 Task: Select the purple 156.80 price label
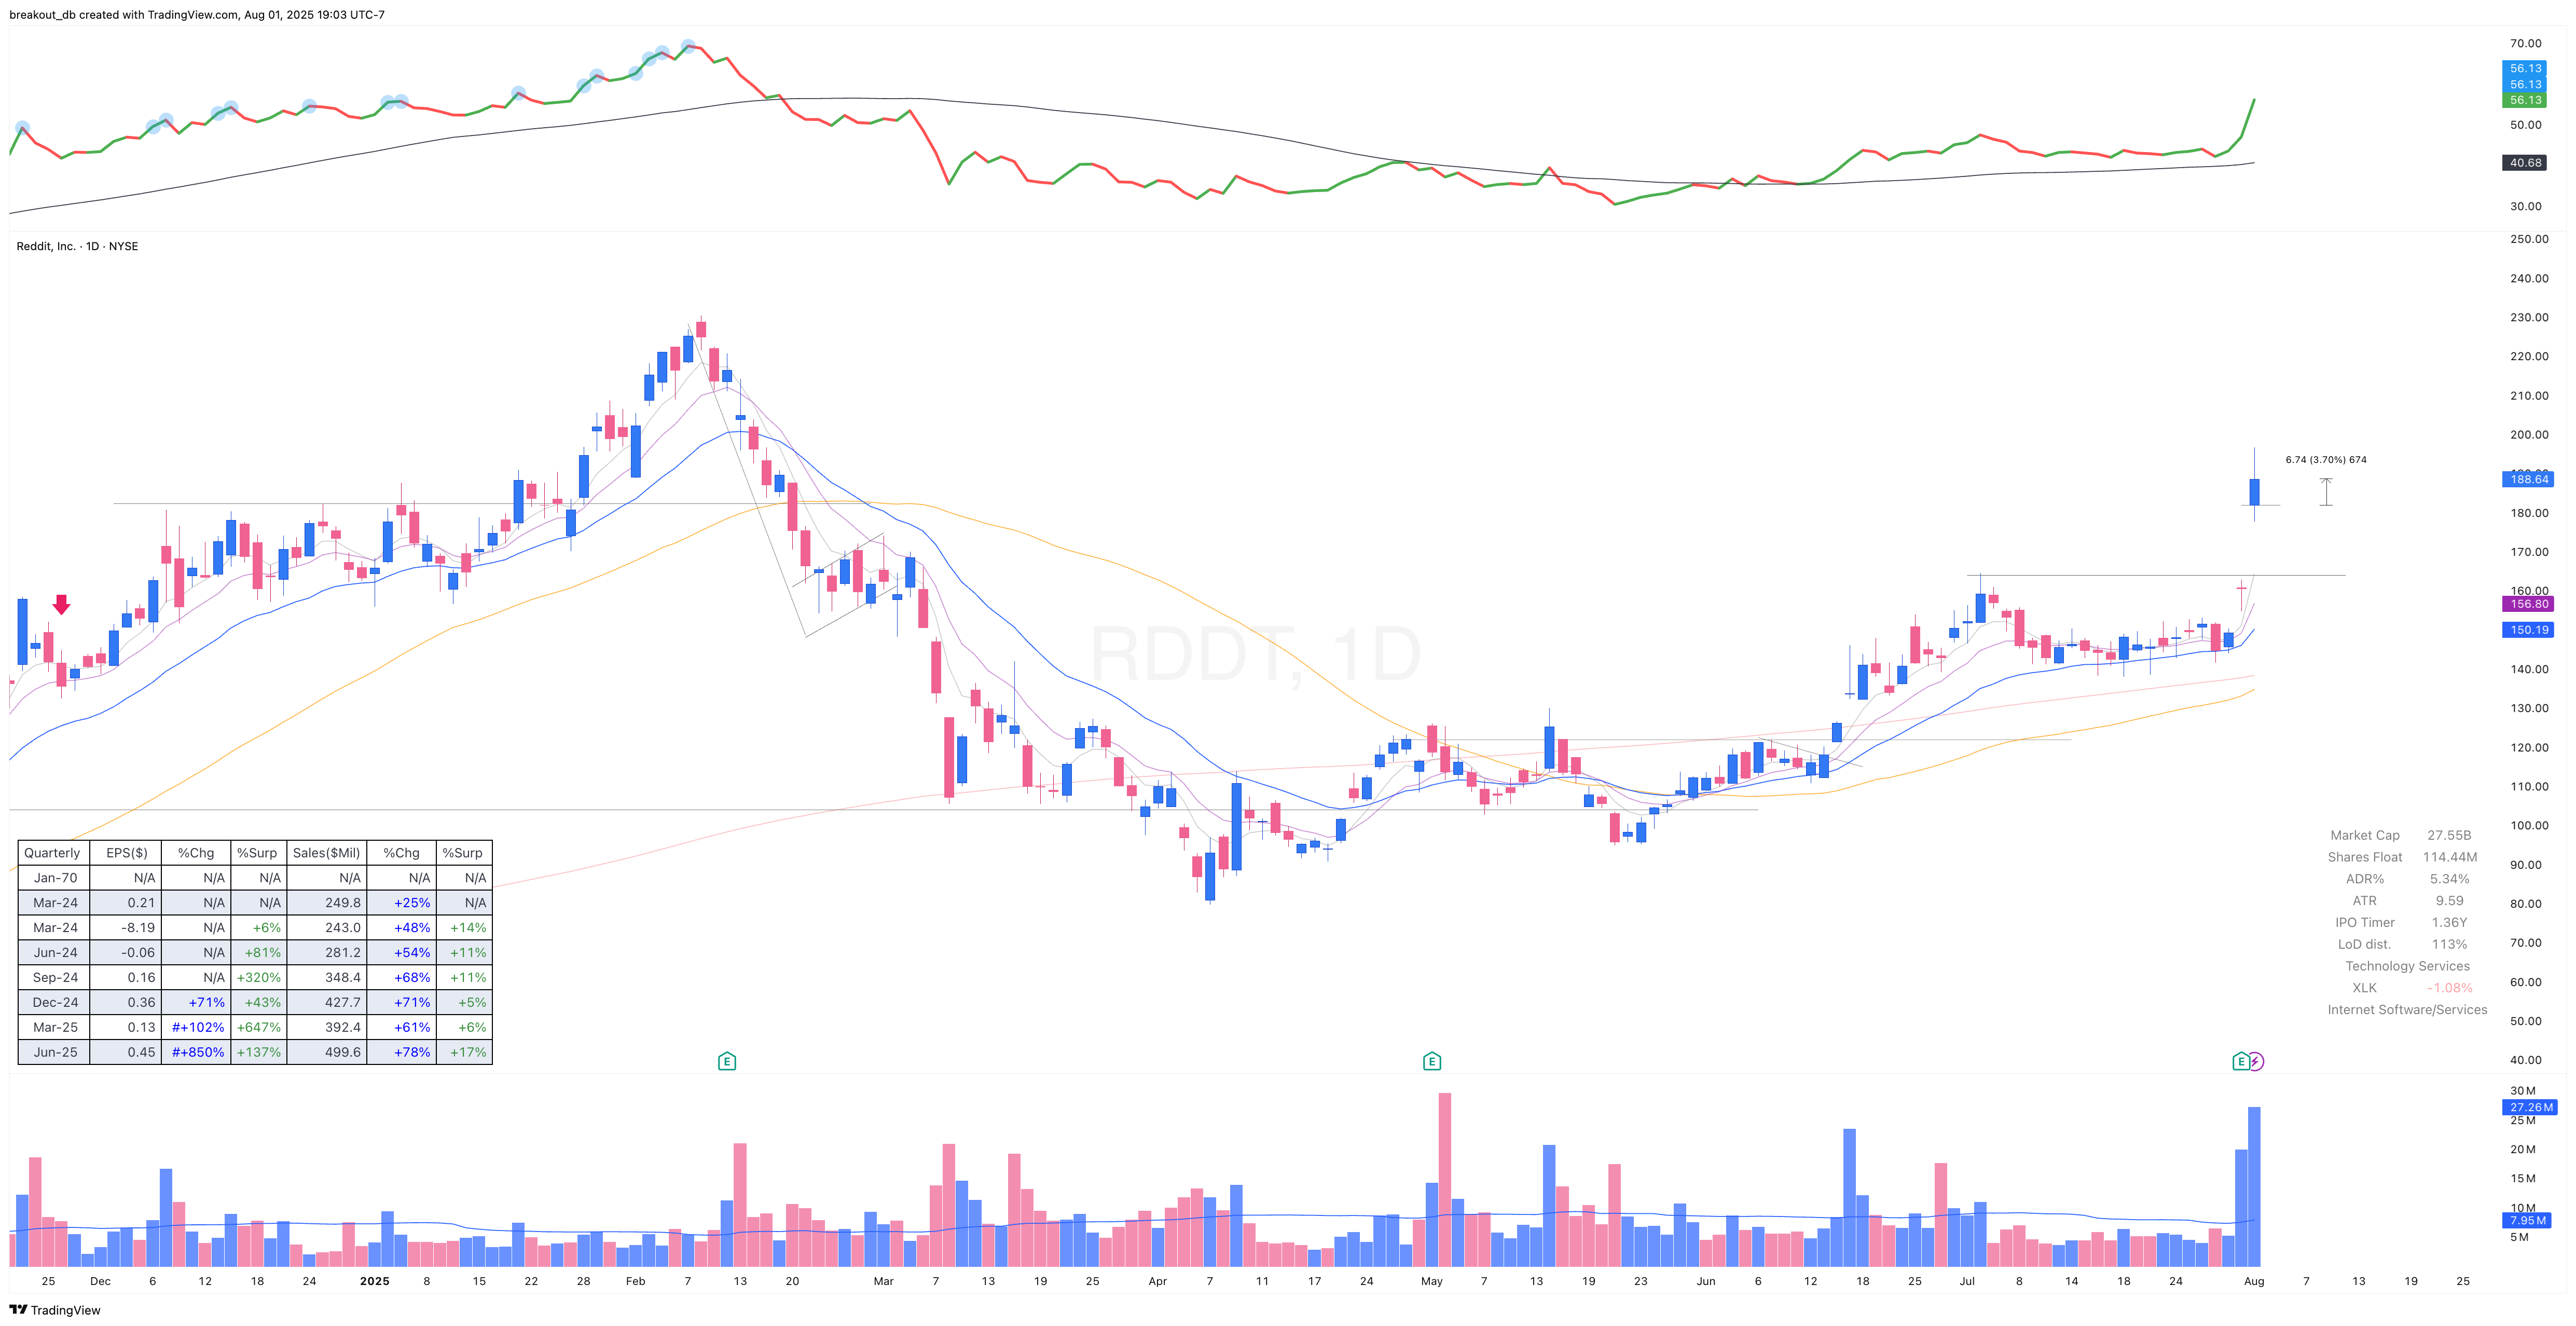tap(2529, 604)
